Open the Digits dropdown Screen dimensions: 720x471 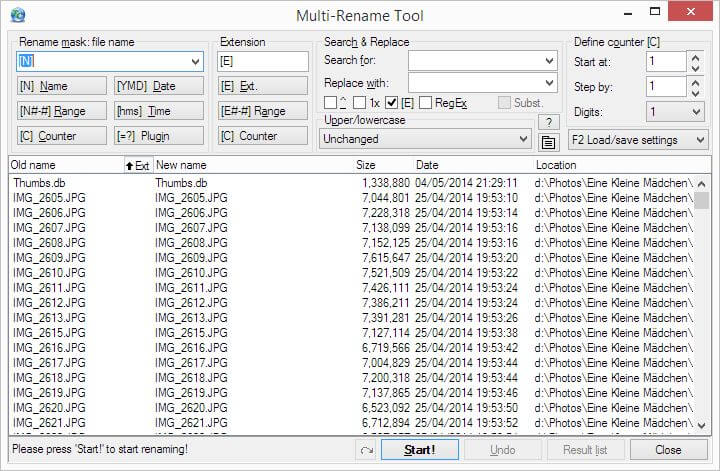[x=675, y=112]
